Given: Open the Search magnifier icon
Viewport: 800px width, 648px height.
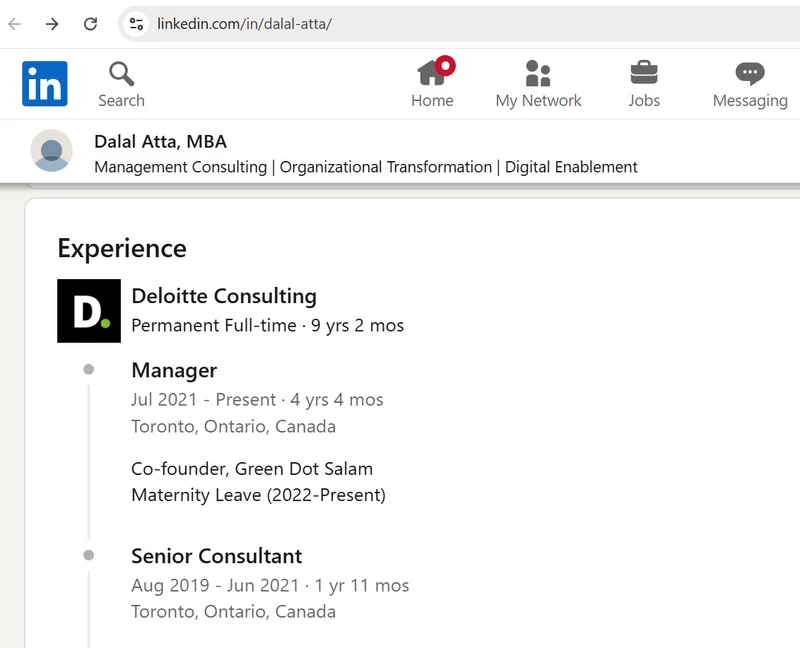Looking at the screenshot, I should [121, 74].
